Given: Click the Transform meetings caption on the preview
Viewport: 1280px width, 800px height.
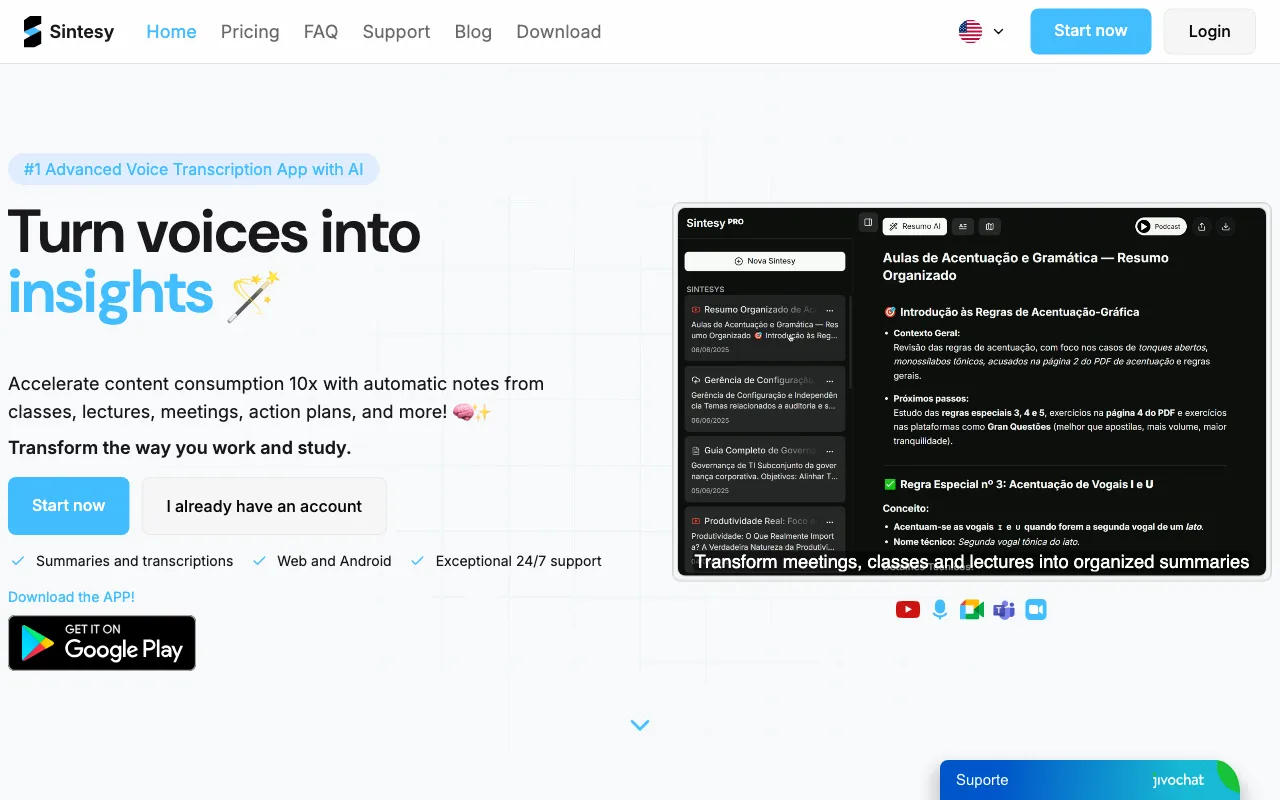Looking at the screenshot, I should [972, 562].
